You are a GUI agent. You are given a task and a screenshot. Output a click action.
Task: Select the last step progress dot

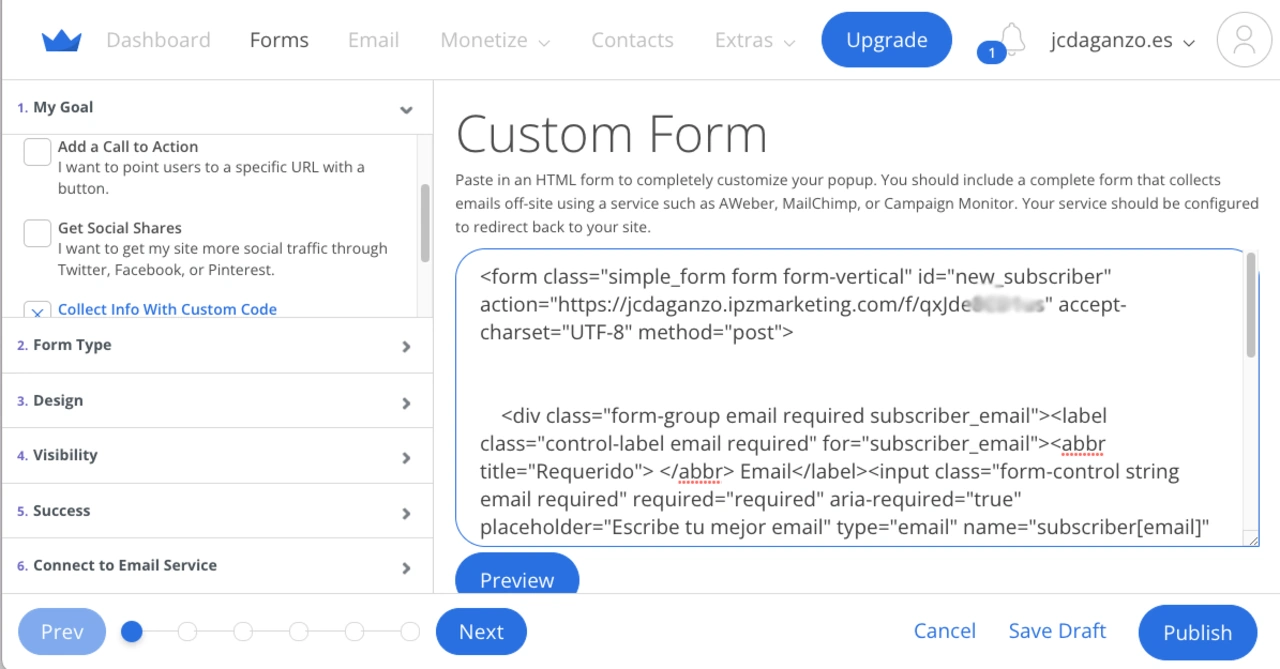click(x=410, y=631)
